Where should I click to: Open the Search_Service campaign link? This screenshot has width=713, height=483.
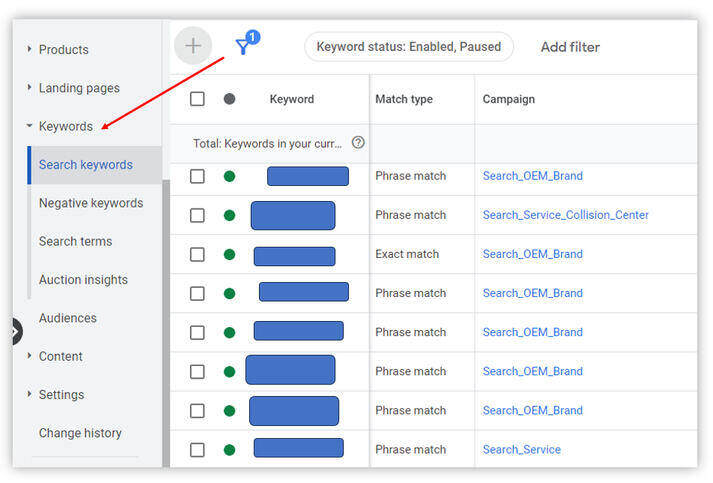click(522, 450)
